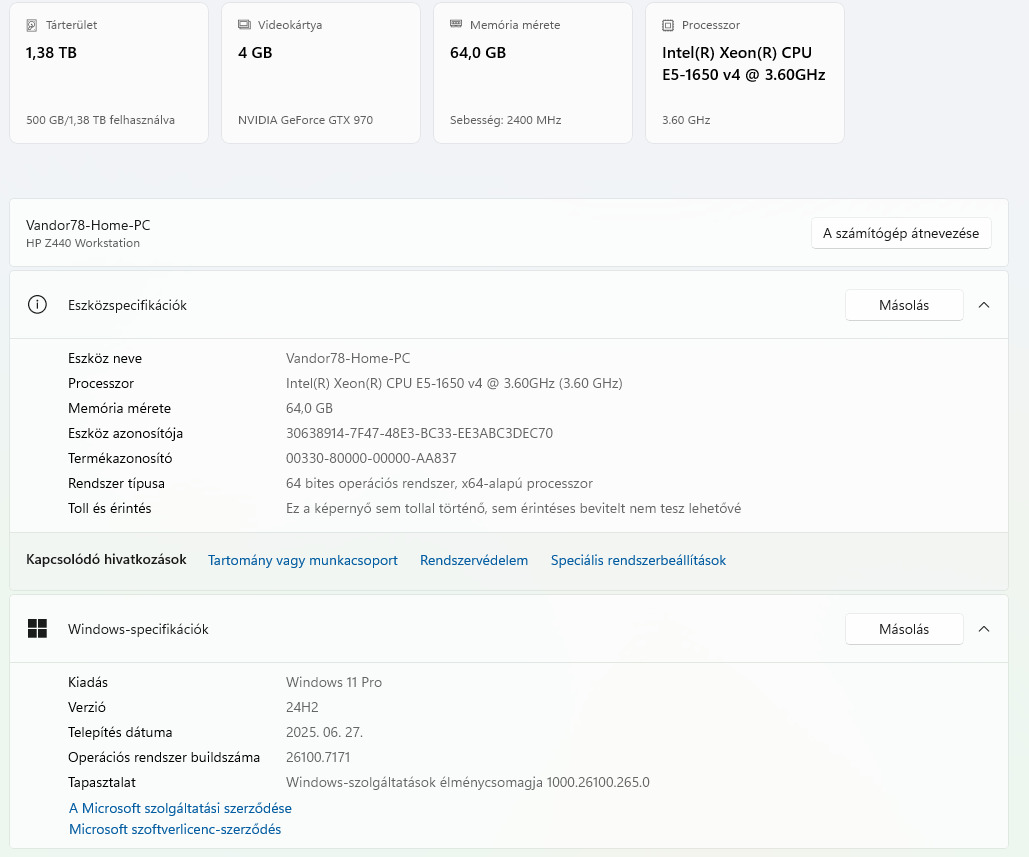Open Microsoft szoftverlicenc-szerződés link
1029x857 pixels.
(175, 829)
